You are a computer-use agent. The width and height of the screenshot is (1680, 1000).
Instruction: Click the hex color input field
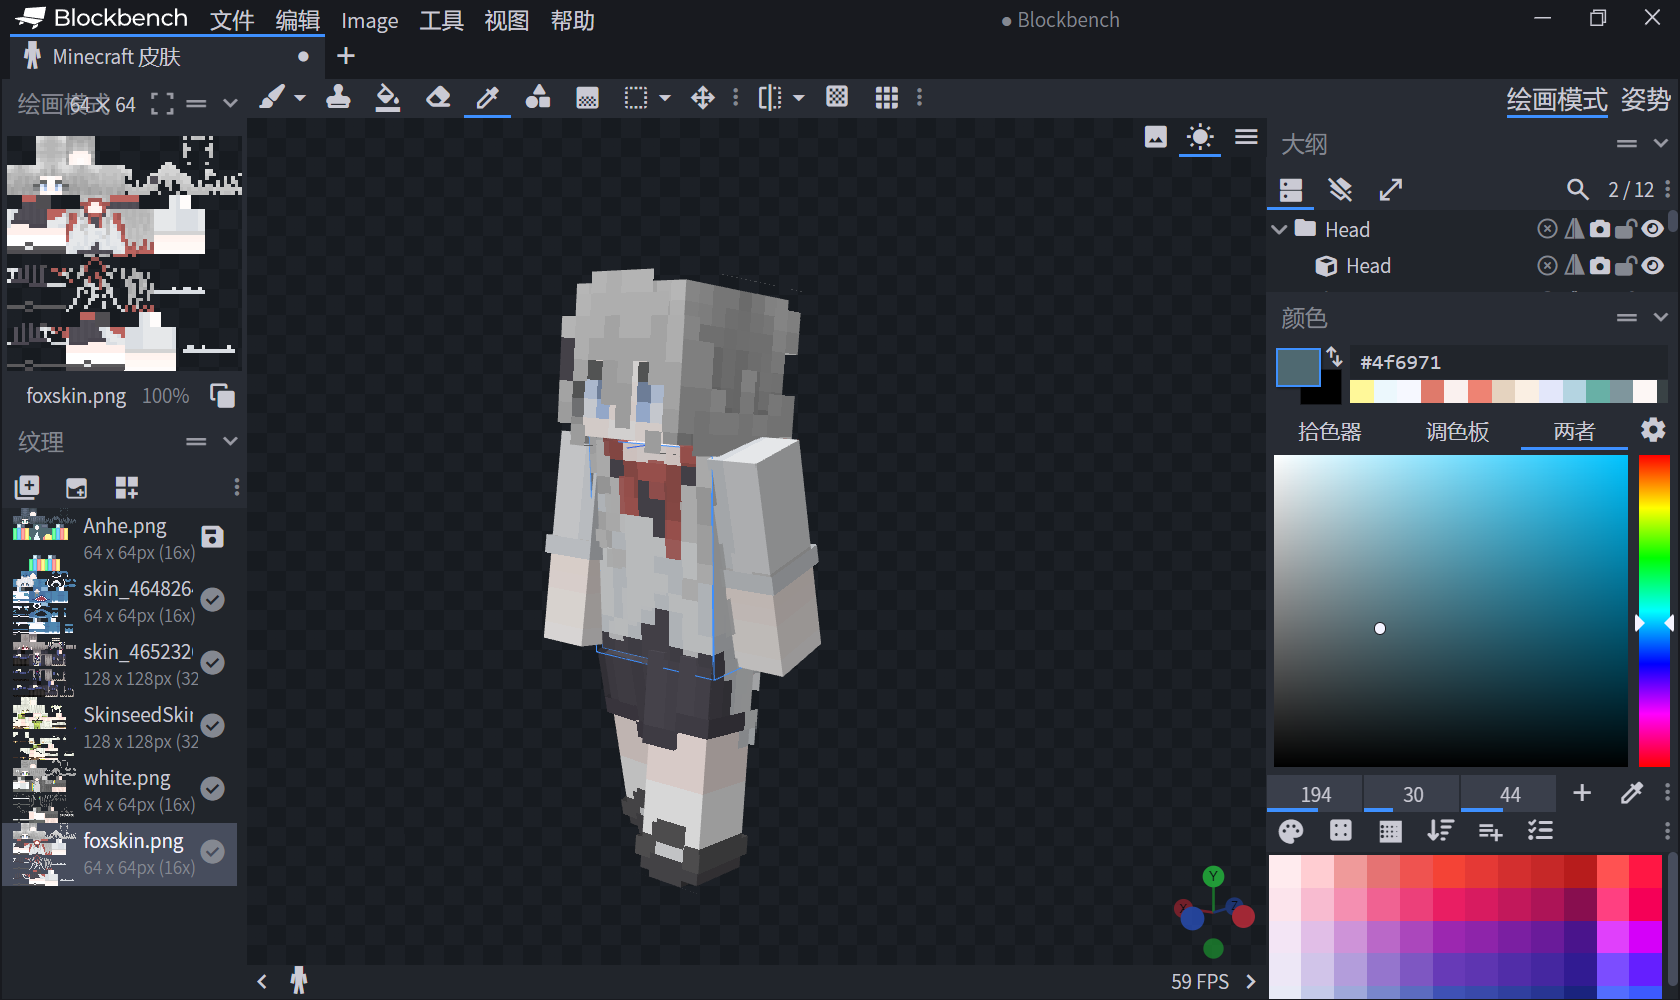(x=1510, y=362)
